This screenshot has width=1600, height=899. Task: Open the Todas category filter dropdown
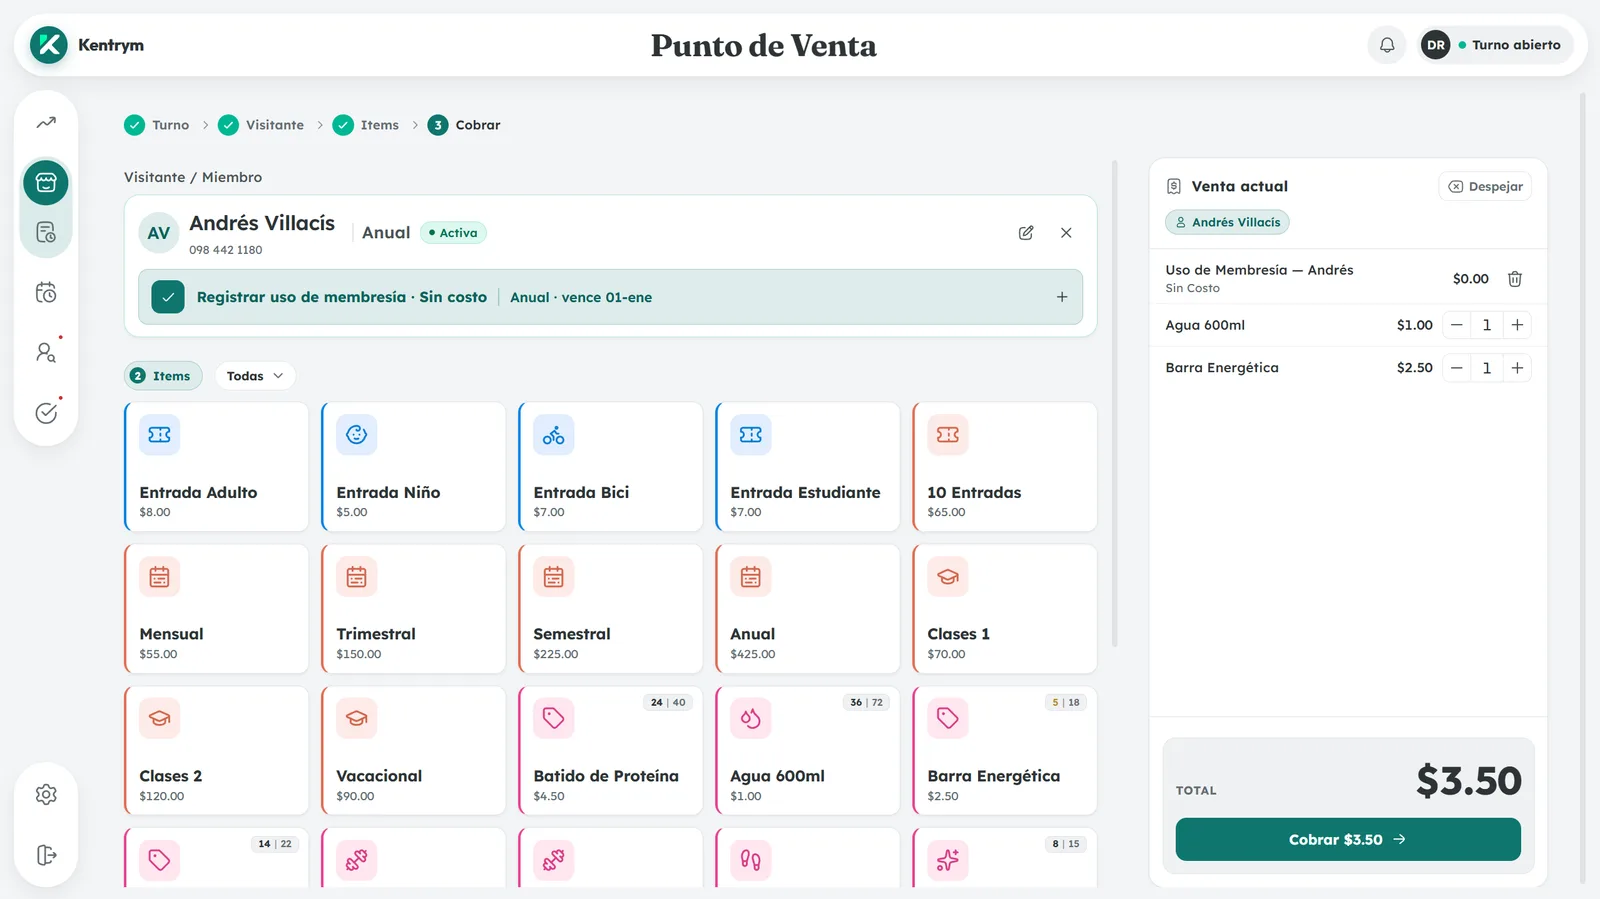click(x=255, y=376)
